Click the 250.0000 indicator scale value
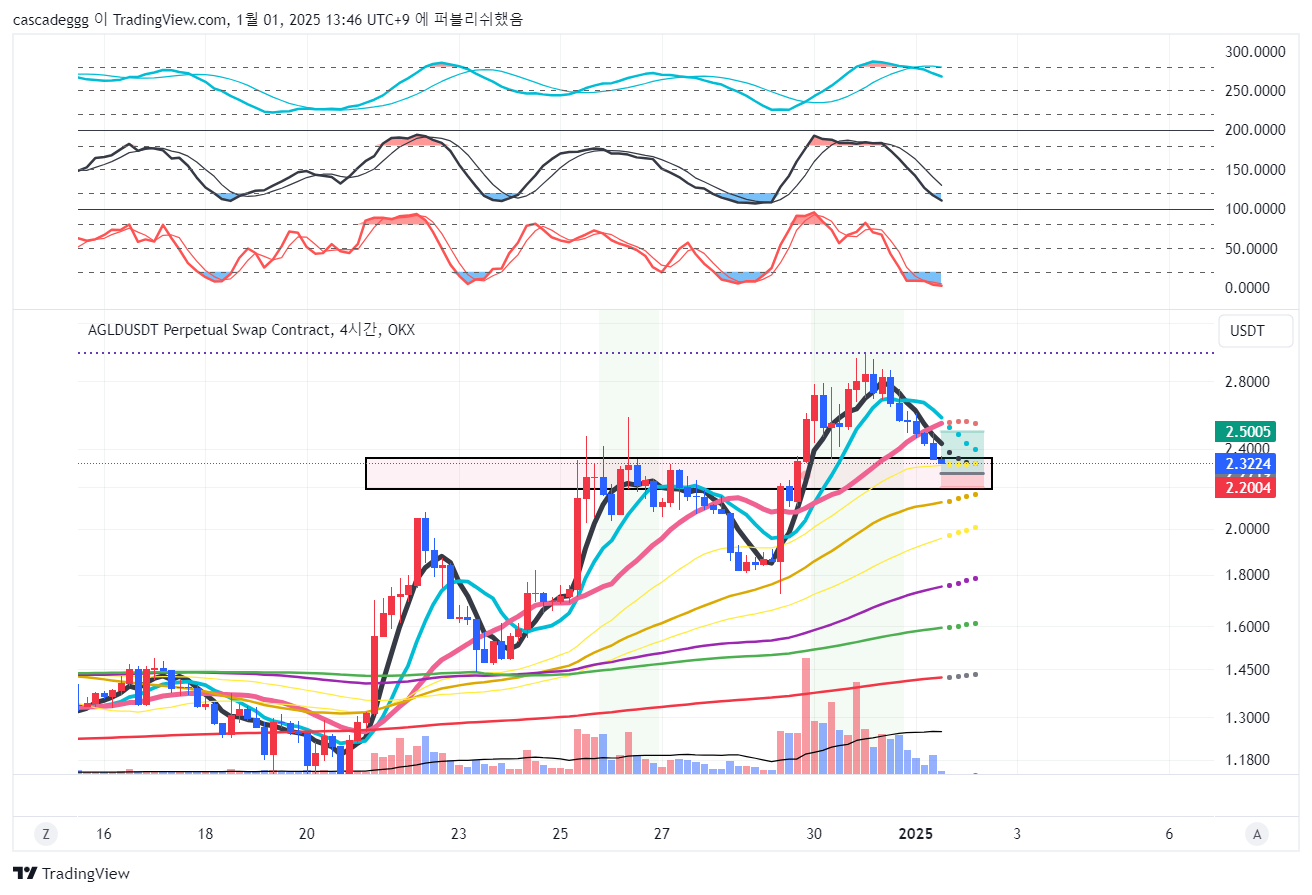This screenshot has width=1312, height=895. [x=1253, y=91]
